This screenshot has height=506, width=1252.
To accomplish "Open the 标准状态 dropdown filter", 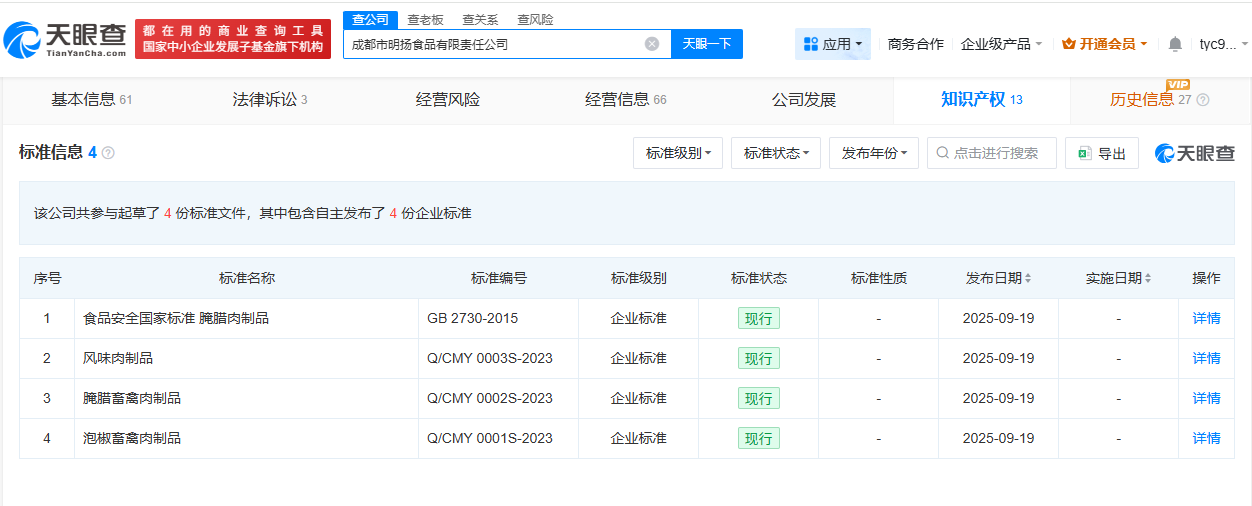I will click(776, 153).
